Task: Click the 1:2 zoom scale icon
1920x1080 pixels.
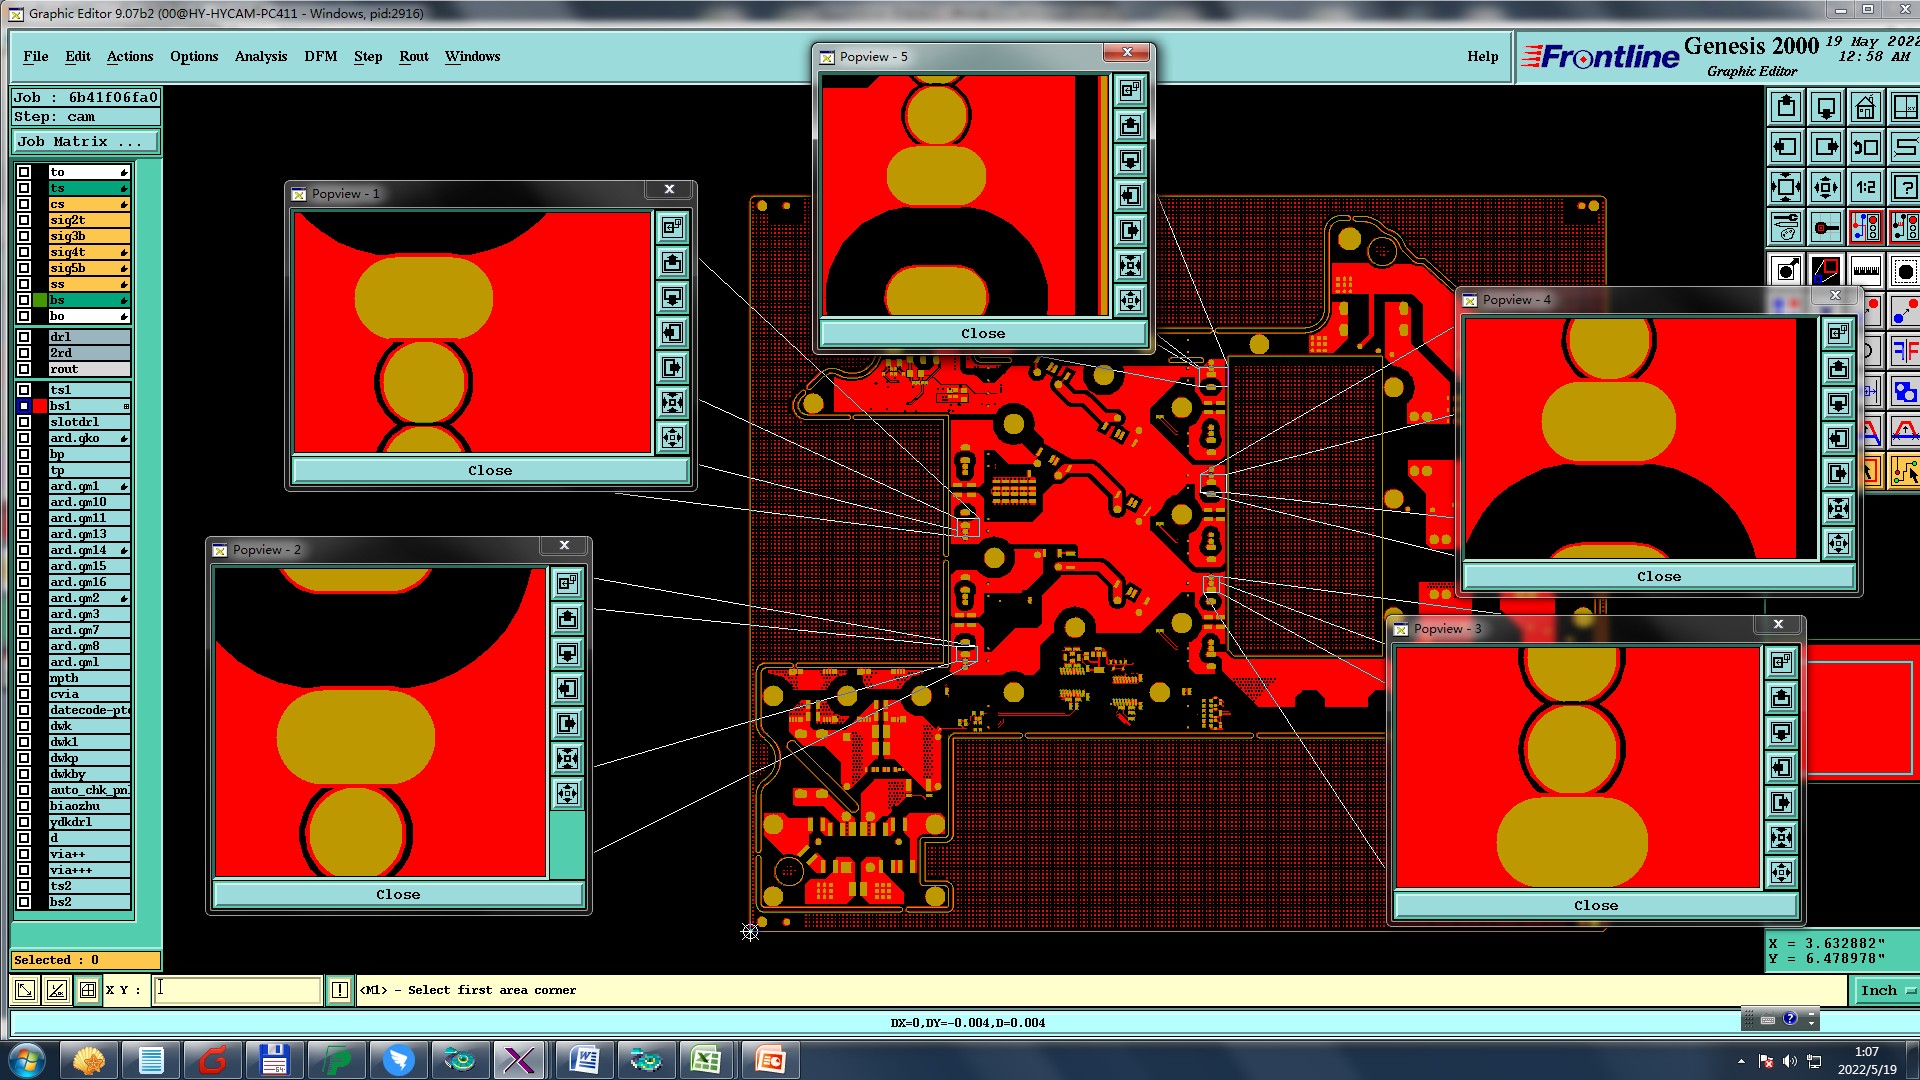Action: click(1865, 187)
